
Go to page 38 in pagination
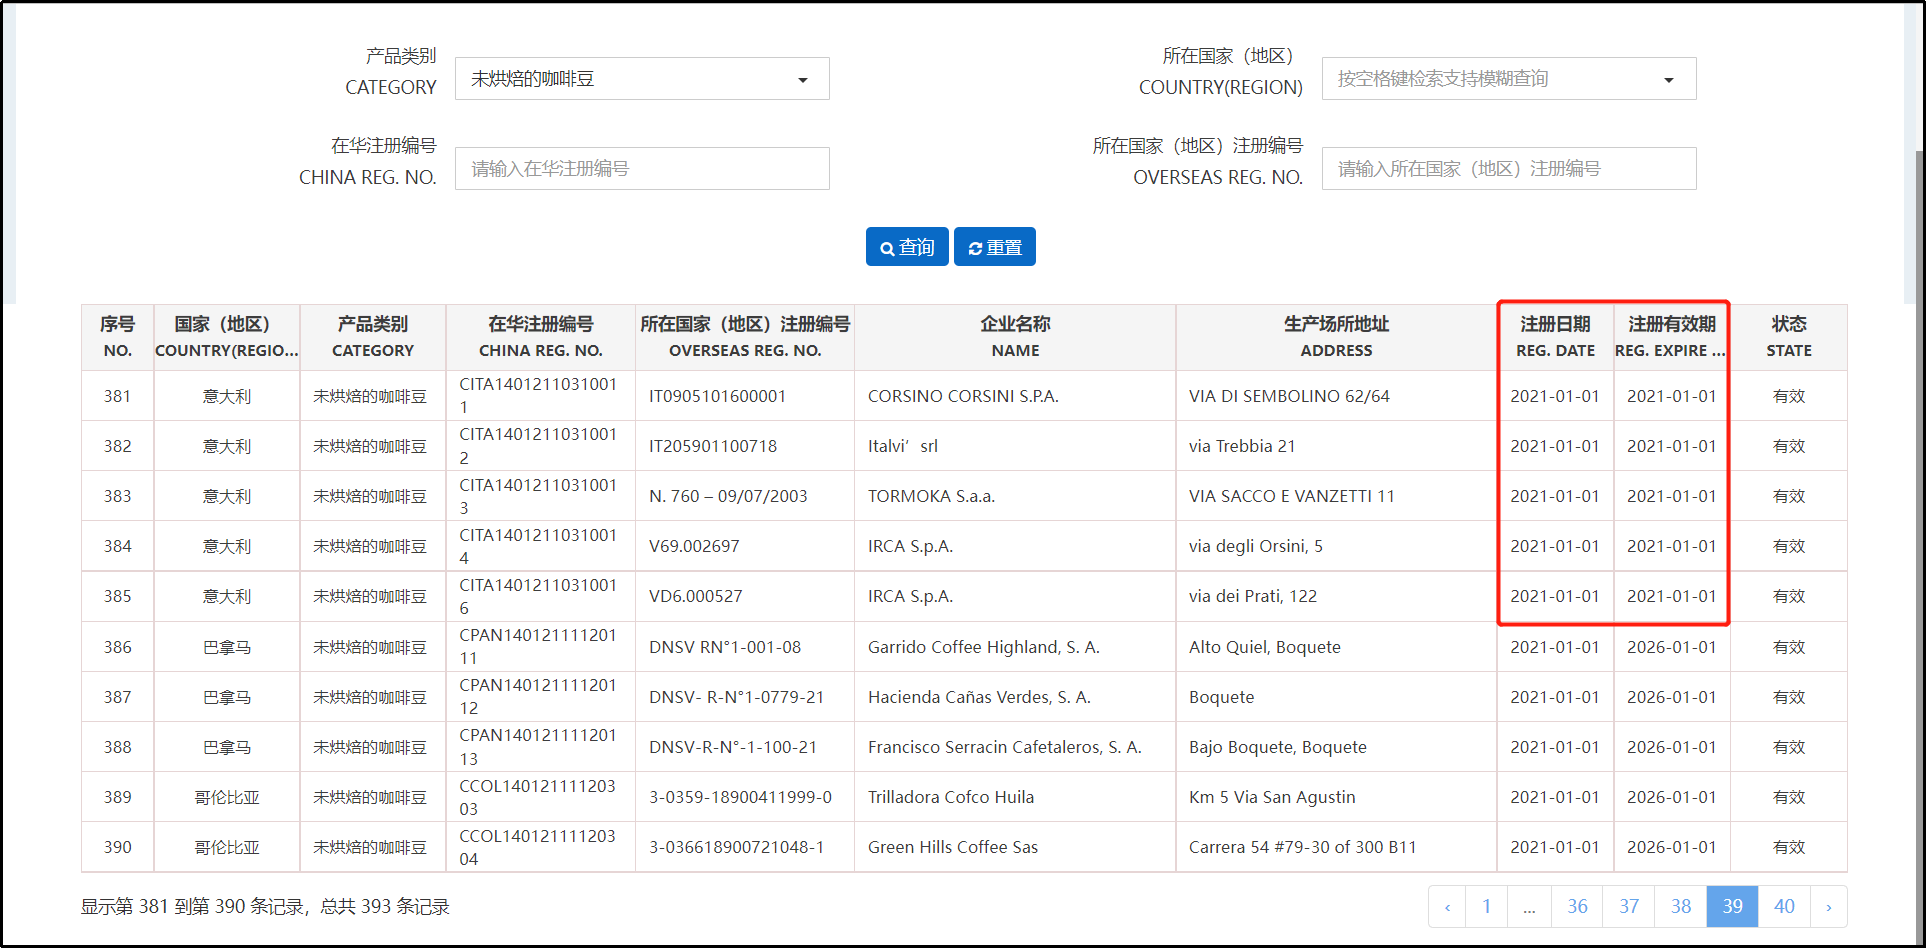tap(1681, 907)
